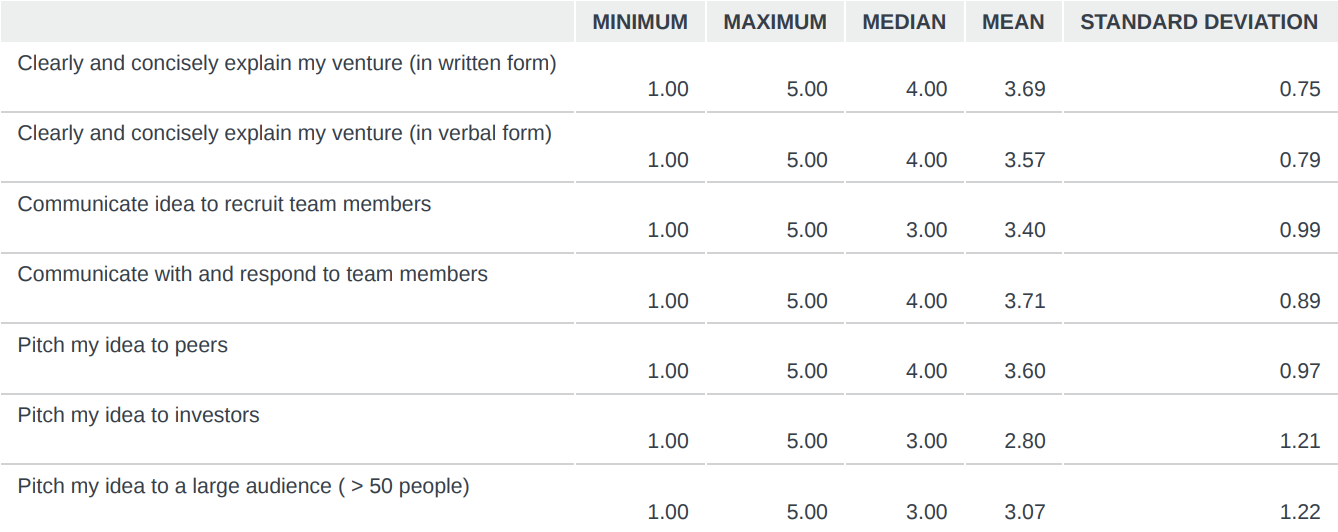Screen dimensions: 1338x532
Task: Select the STANDARD DEVIATION column header
Action: coord(1199,22)
